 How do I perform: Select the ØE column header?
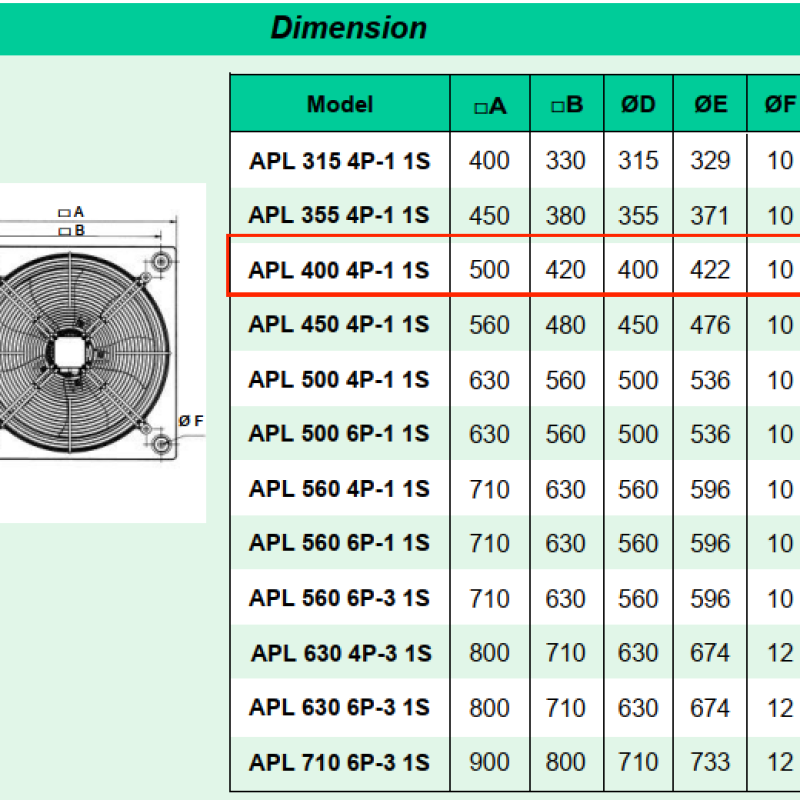(x=711, y=104)
